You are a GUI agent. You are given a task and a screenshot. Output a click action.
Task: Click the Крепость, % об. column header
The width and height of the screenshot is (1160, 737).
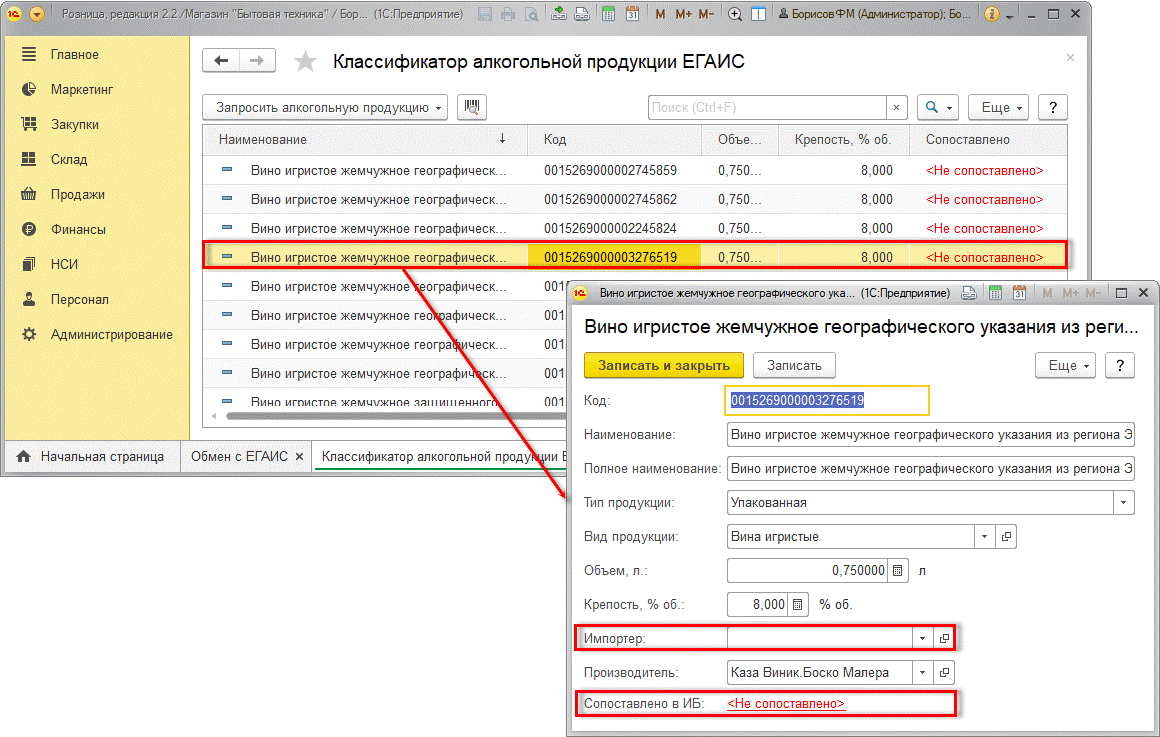pos(843,139)
